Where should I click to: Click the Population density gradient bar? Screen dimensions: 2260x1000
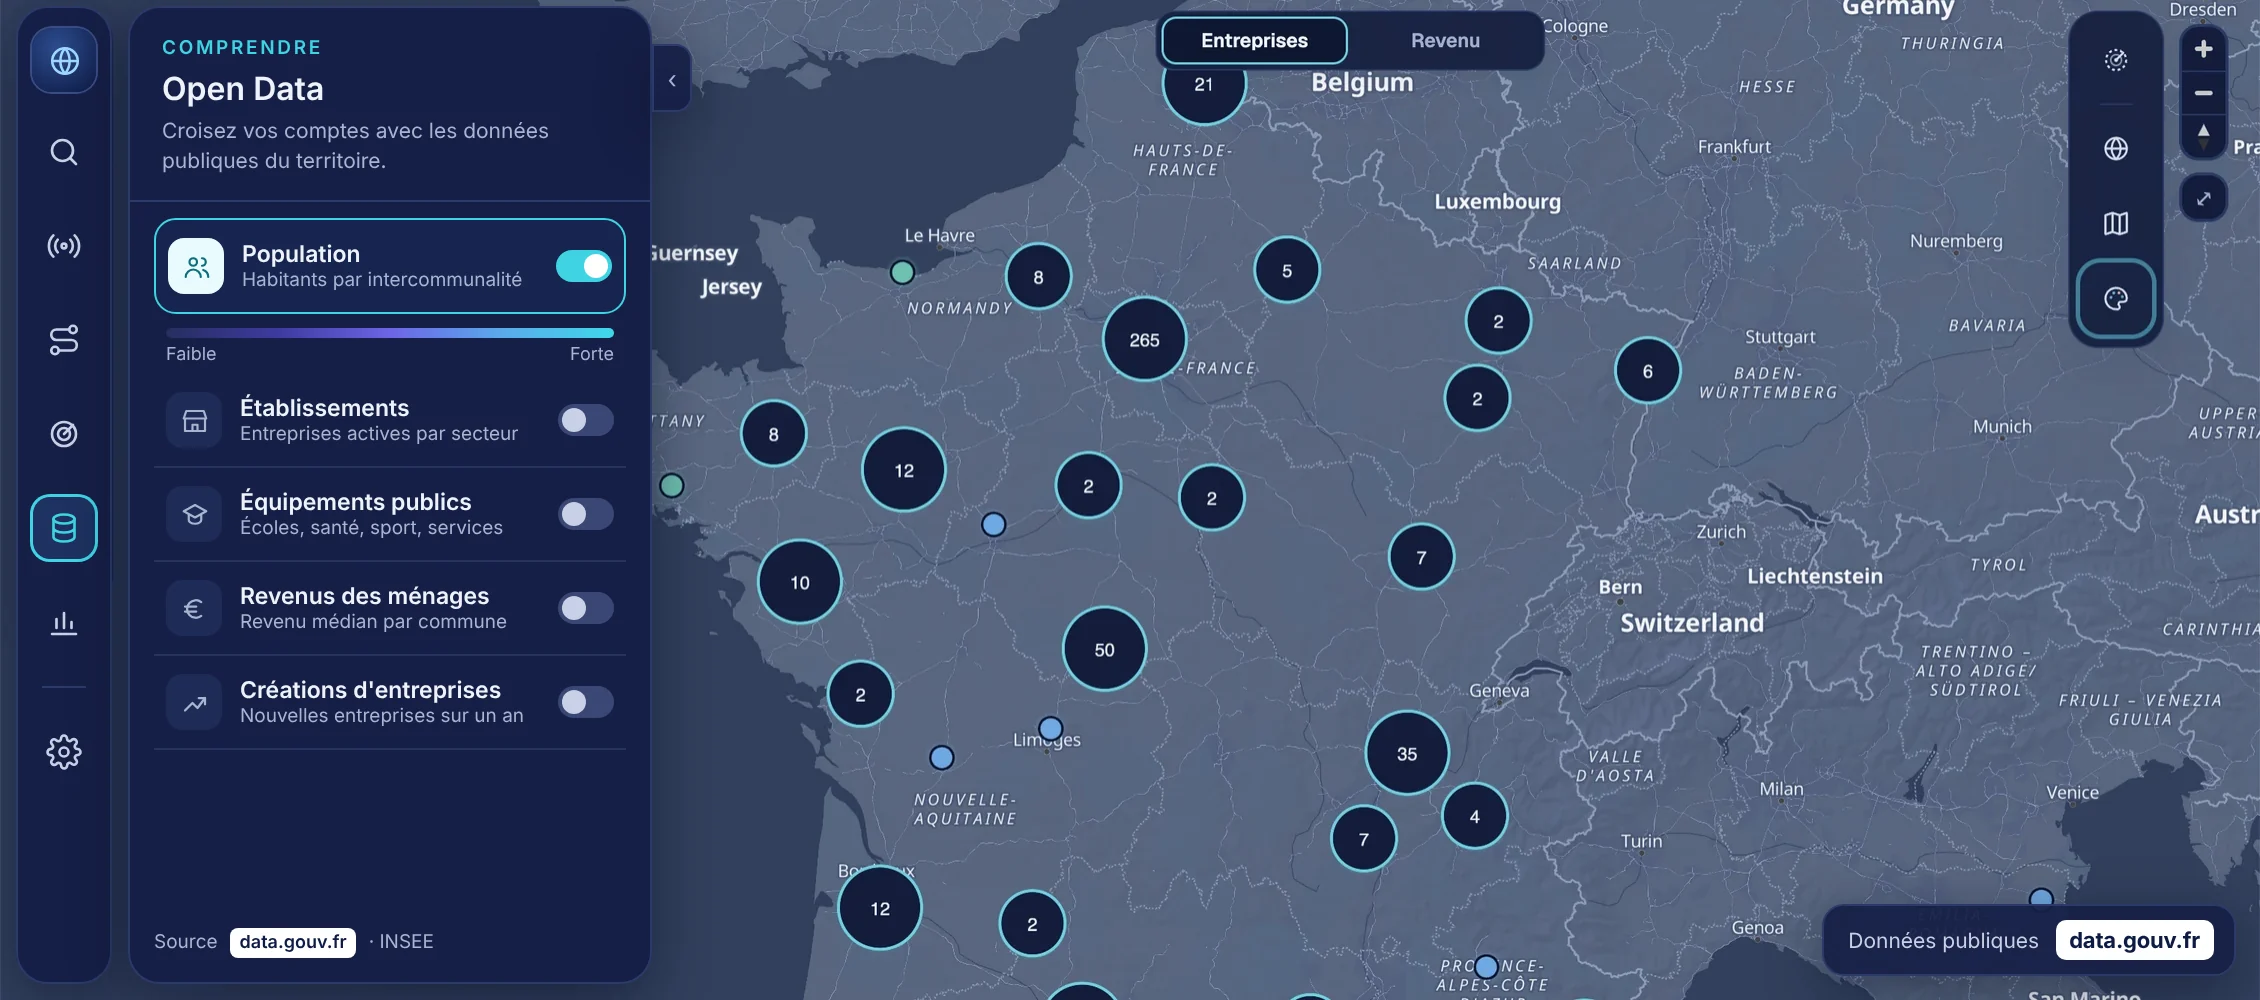tap(390, 333)
